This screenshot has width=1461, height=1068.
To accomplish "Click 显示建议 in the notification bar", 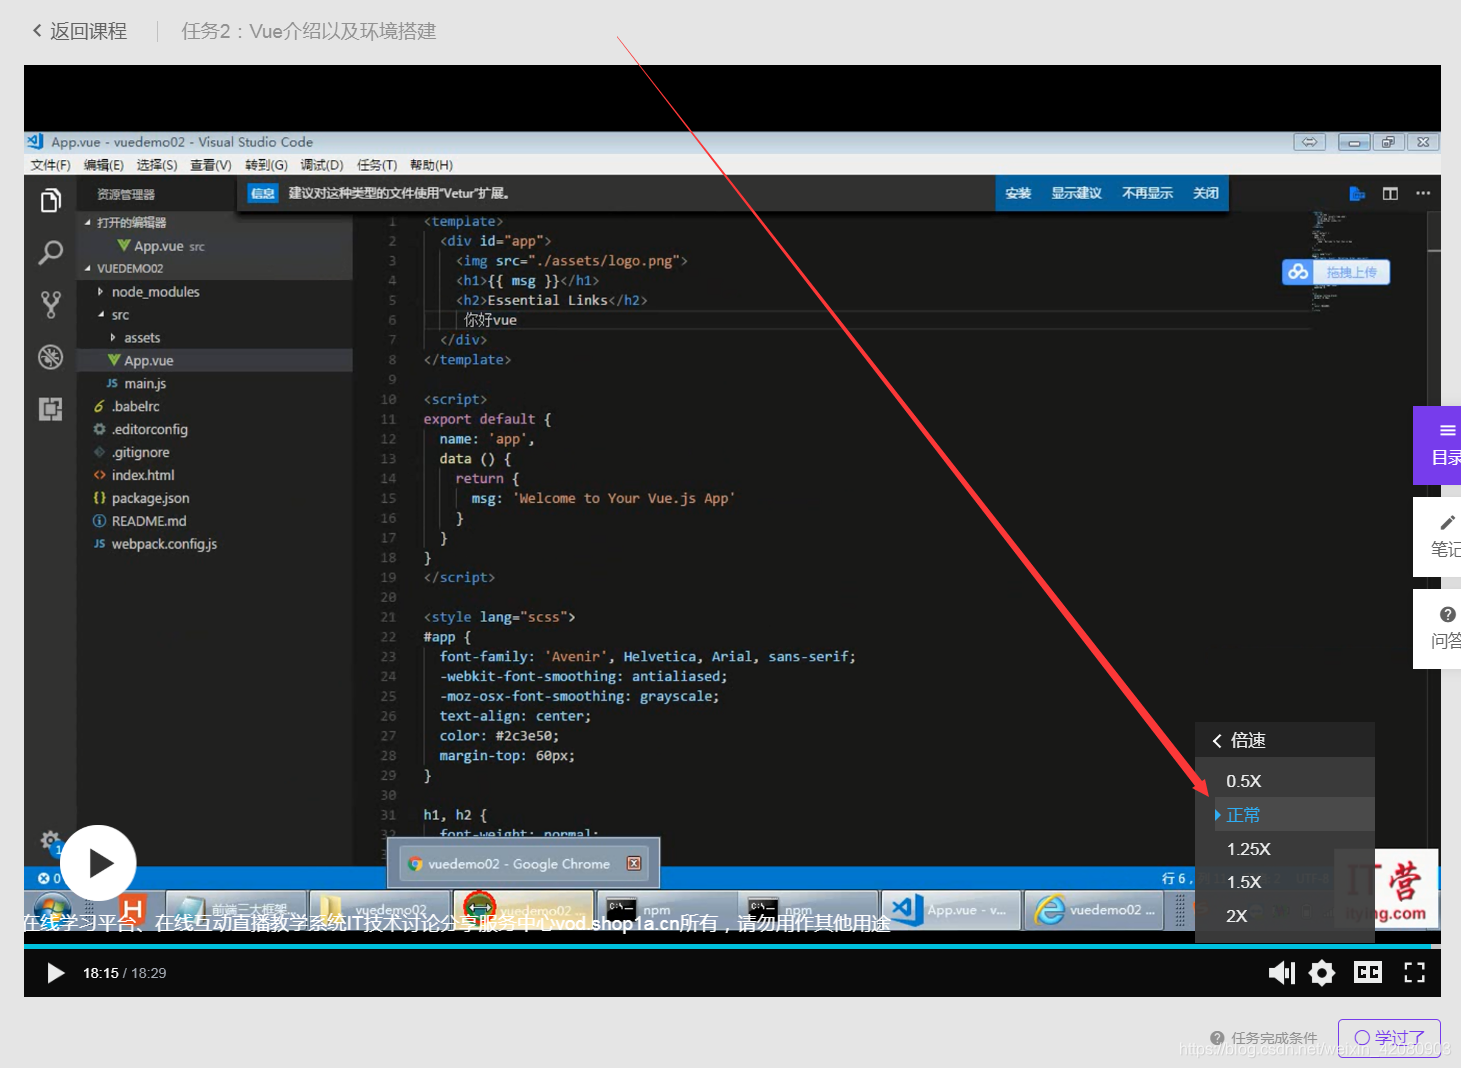I will [1076, 193].
